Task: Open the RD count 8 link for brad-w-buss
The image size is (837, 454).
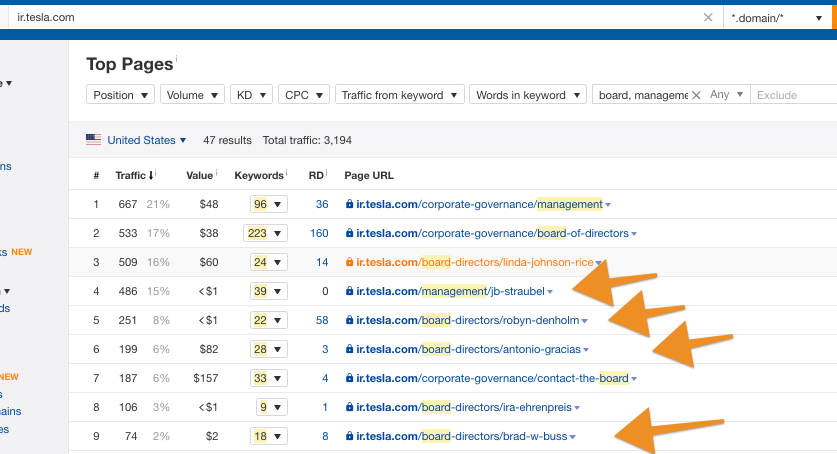Action: coord(325,436)
